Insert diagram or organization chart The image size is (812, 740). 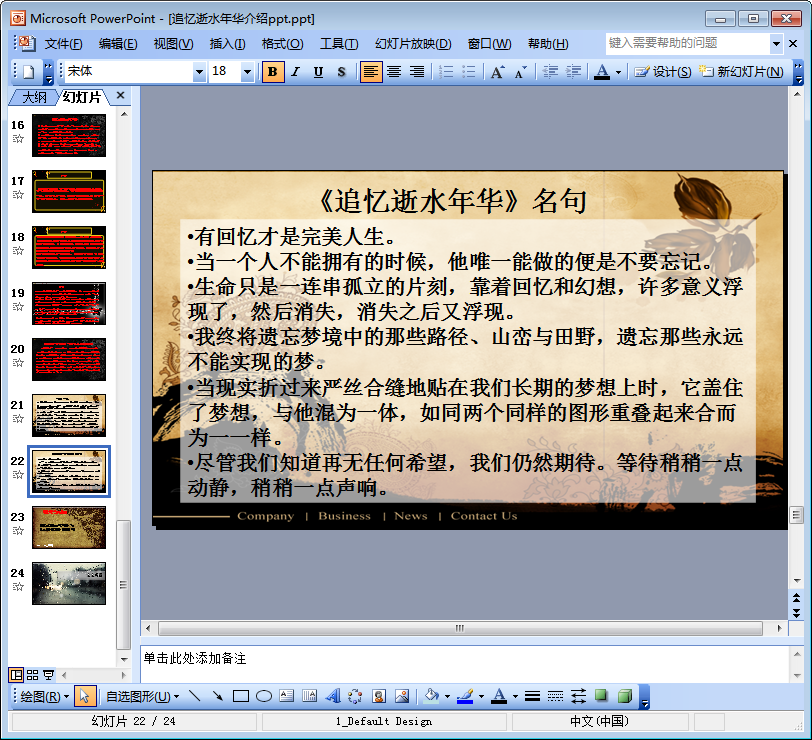[x=355, y=696]
